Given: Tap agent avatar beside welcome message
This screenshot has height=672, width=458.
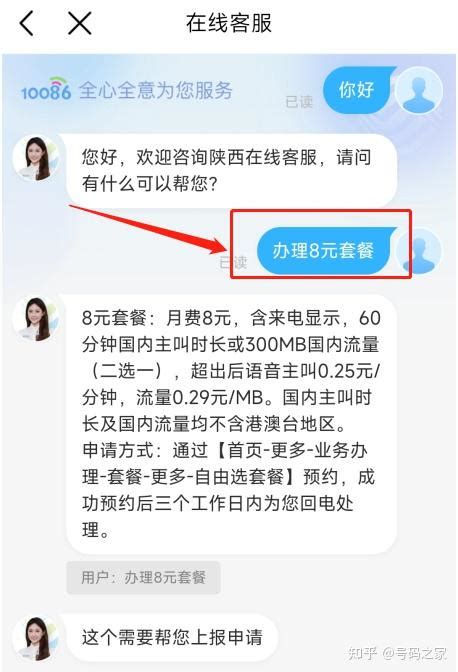Looking at the screenshot, I should tap(37, 158).
